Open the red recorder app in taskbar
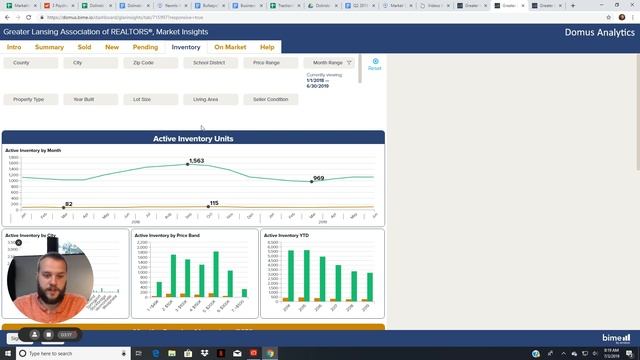640x360 pixels. tap(253, 353)
